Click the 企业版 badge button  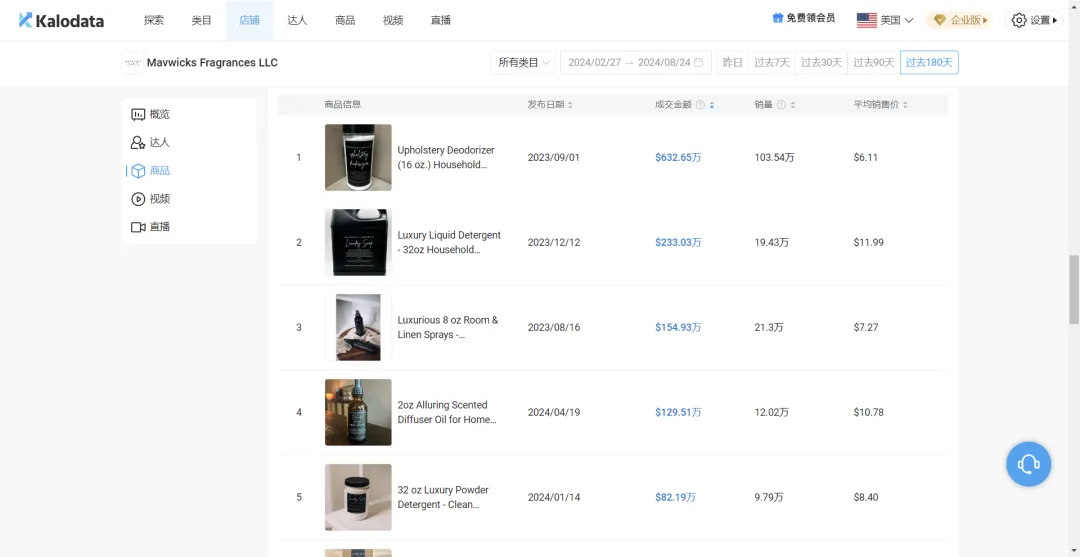click(960, 21)
